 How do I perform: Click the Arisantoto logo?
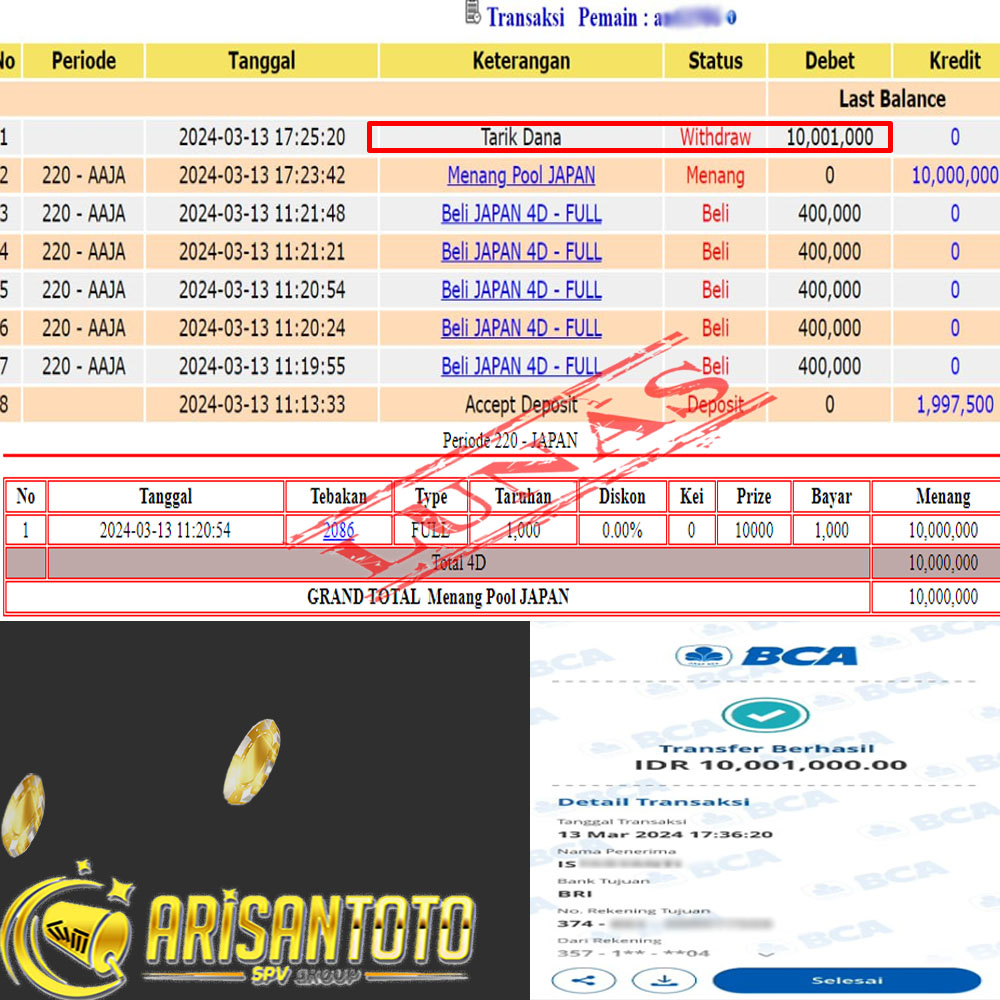tap(237, 929)
